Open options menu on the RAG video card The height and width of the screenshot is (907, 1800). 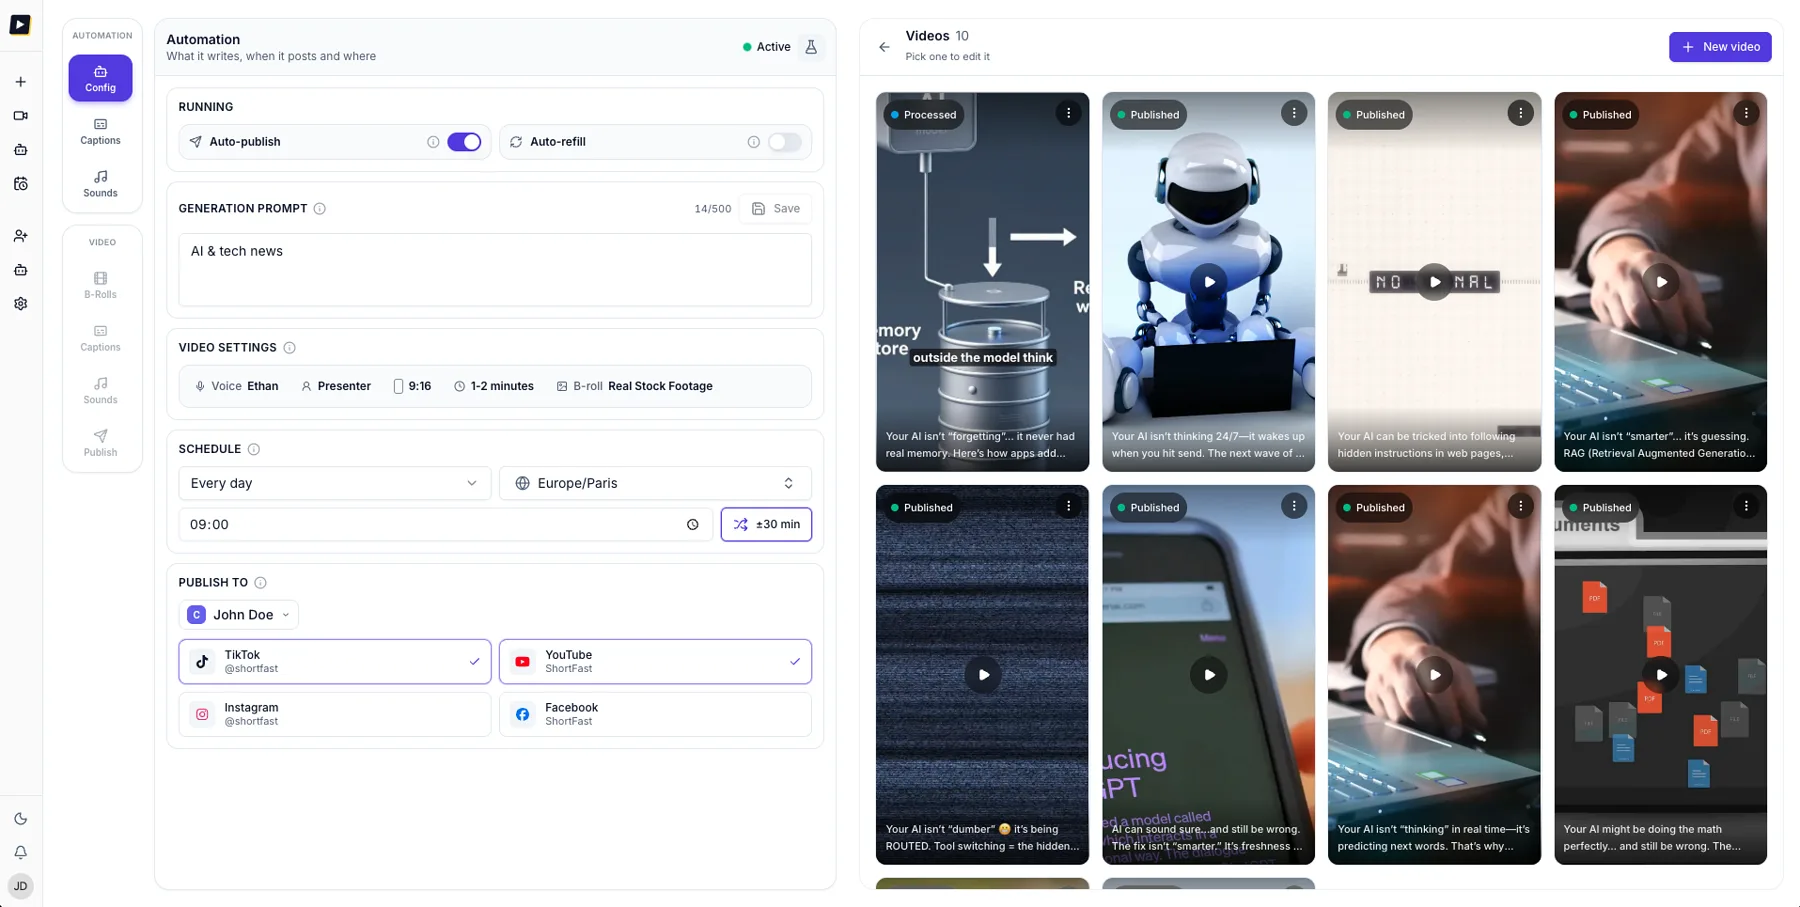pyautogui.click(x=1746, y=114)
